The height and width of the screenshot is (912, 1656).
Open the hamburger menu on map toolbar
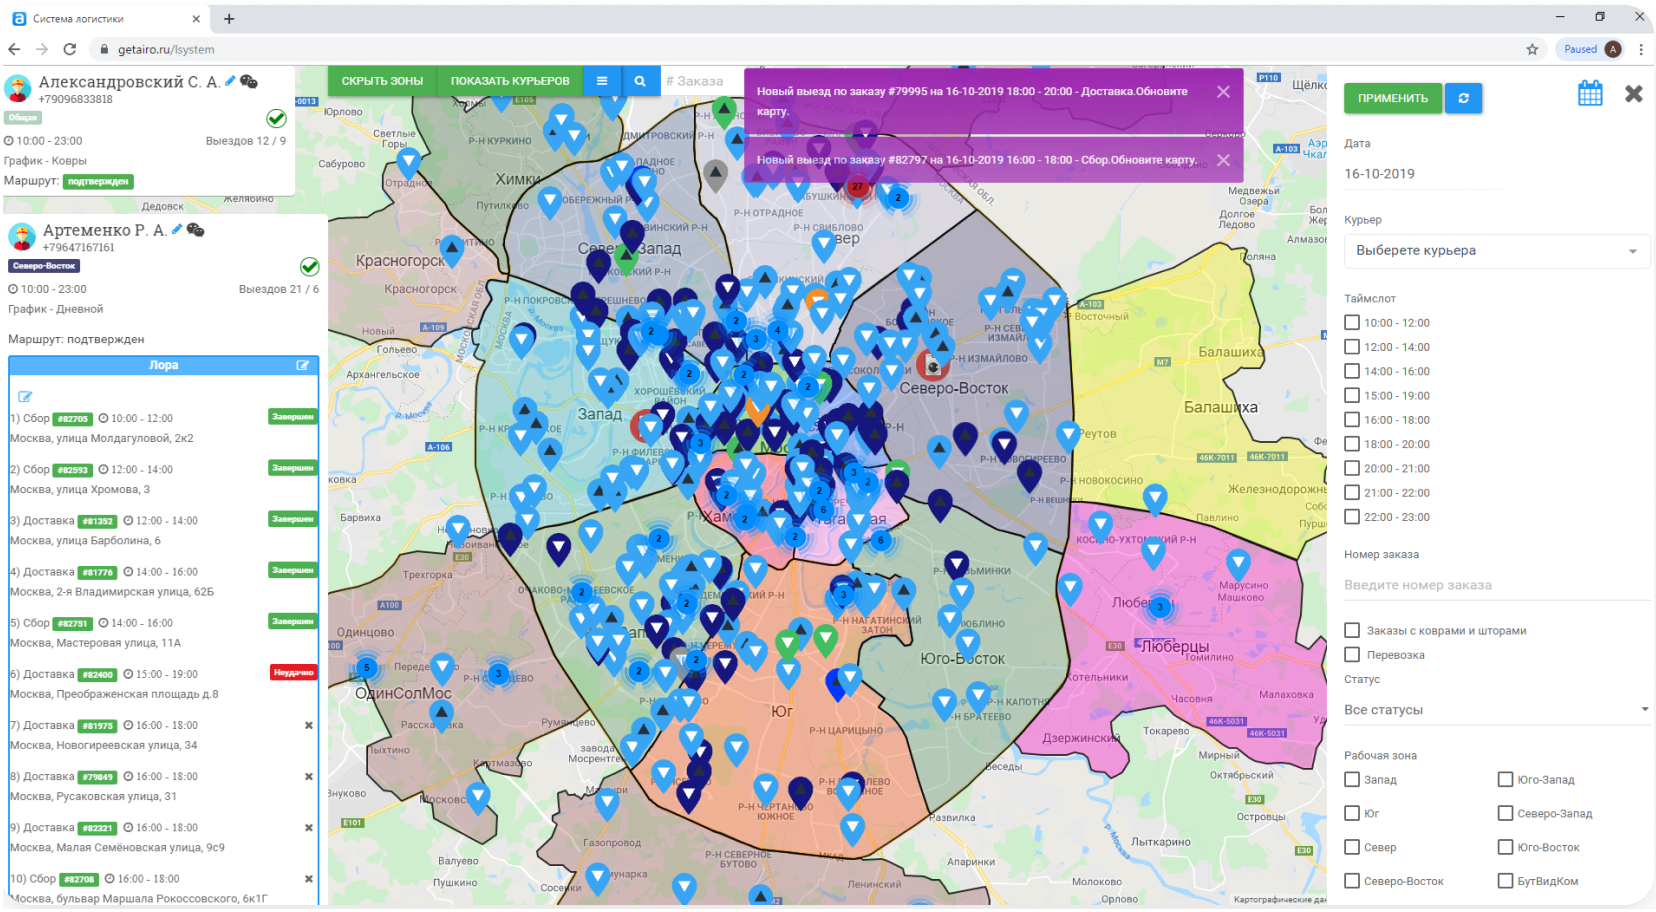[x=602, y=81]
